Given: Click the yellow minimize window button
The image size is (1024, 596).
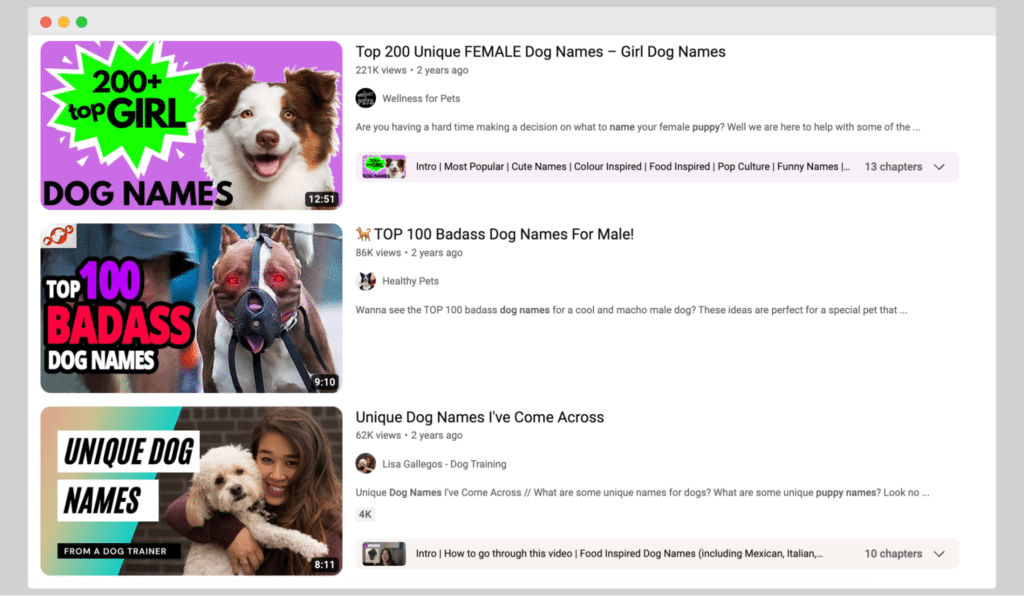Looking at the screenshot, I should [x=64, y=22].
